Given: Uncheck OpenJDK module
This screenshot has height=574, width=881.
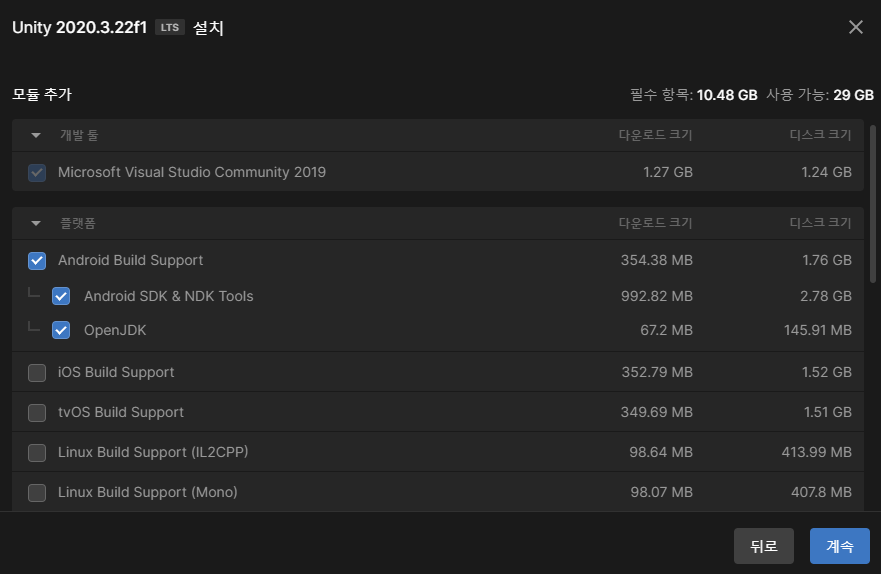Looking at the screenshot, I should pos(61,330).
